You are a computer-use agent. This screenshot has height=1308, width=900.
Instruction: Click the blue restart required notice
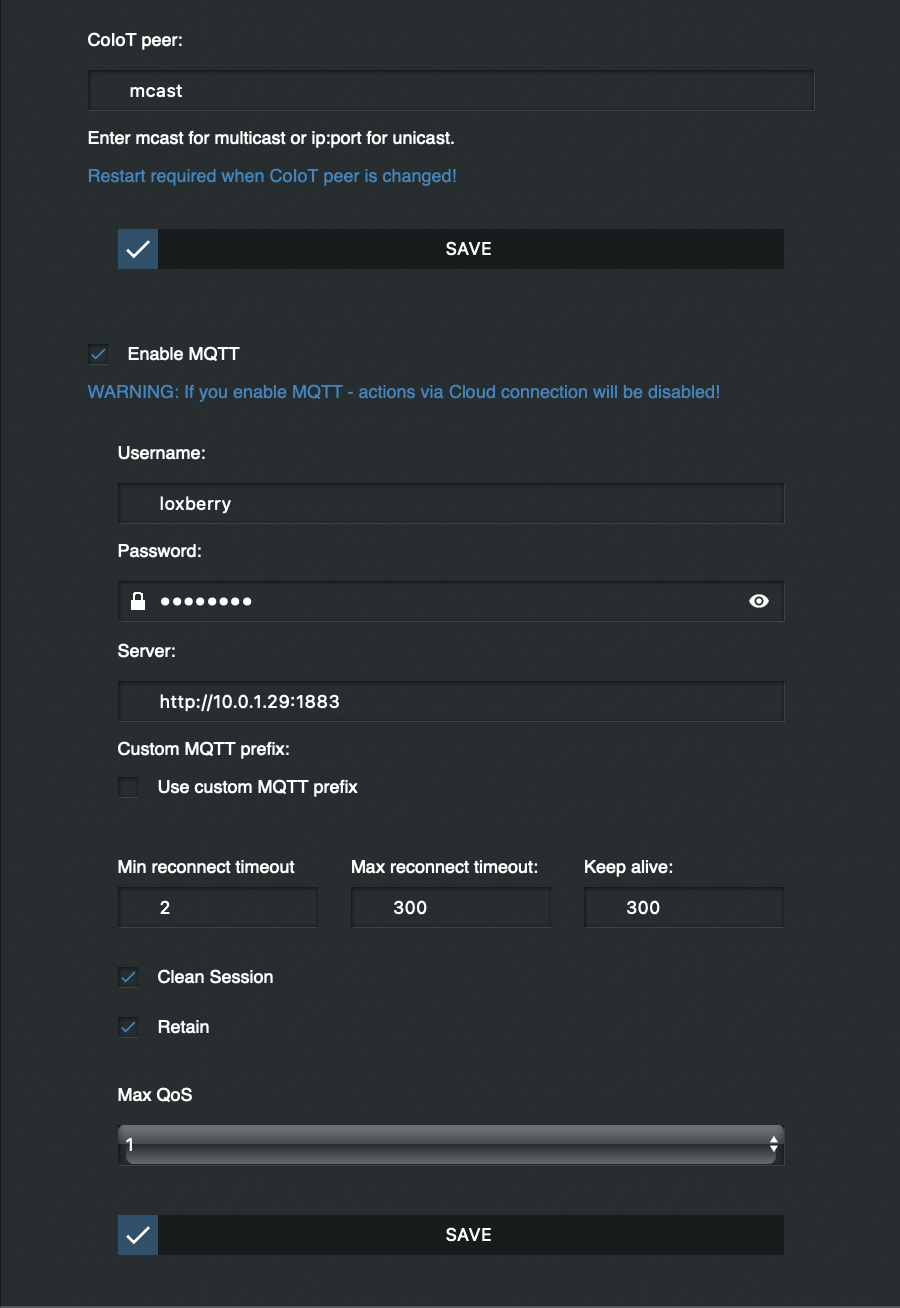click(272, 176)
